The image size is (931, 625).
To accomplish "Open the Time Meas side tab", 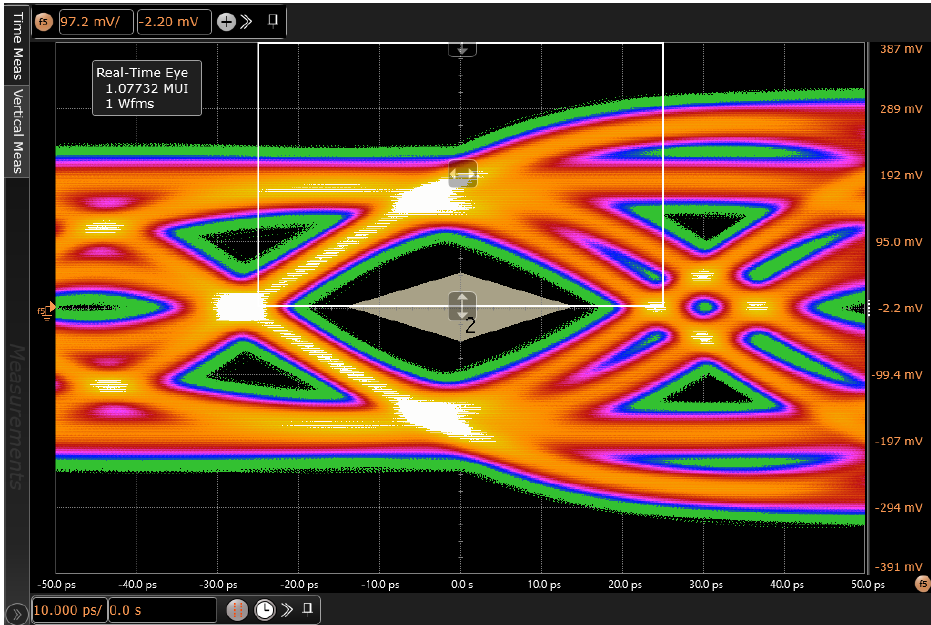I will coord(17,47).
